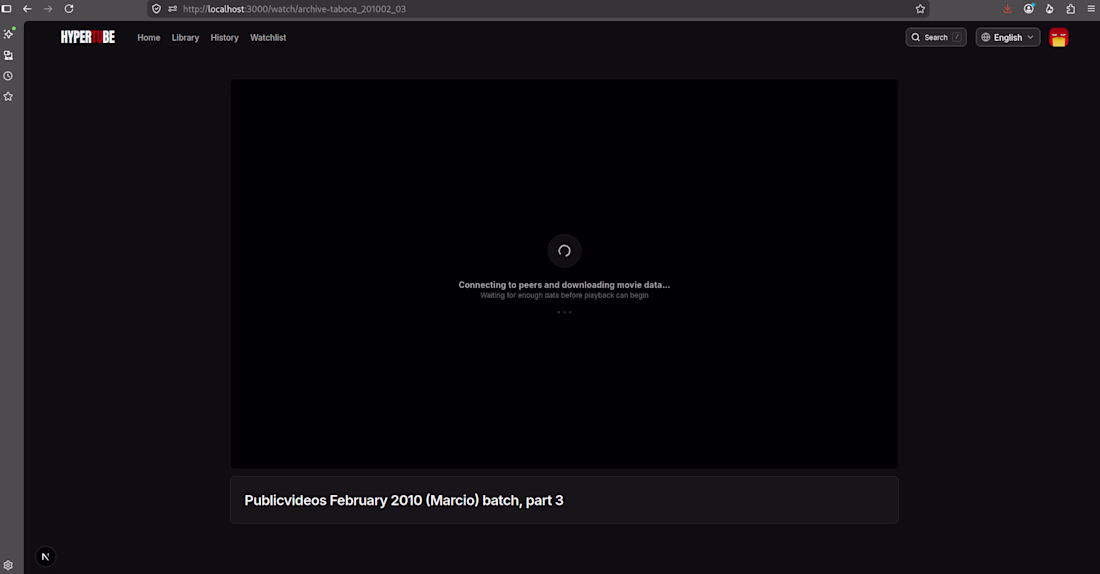
Task: Click the 'Publicvideos February 2010' title
Action: coord(403,500)
